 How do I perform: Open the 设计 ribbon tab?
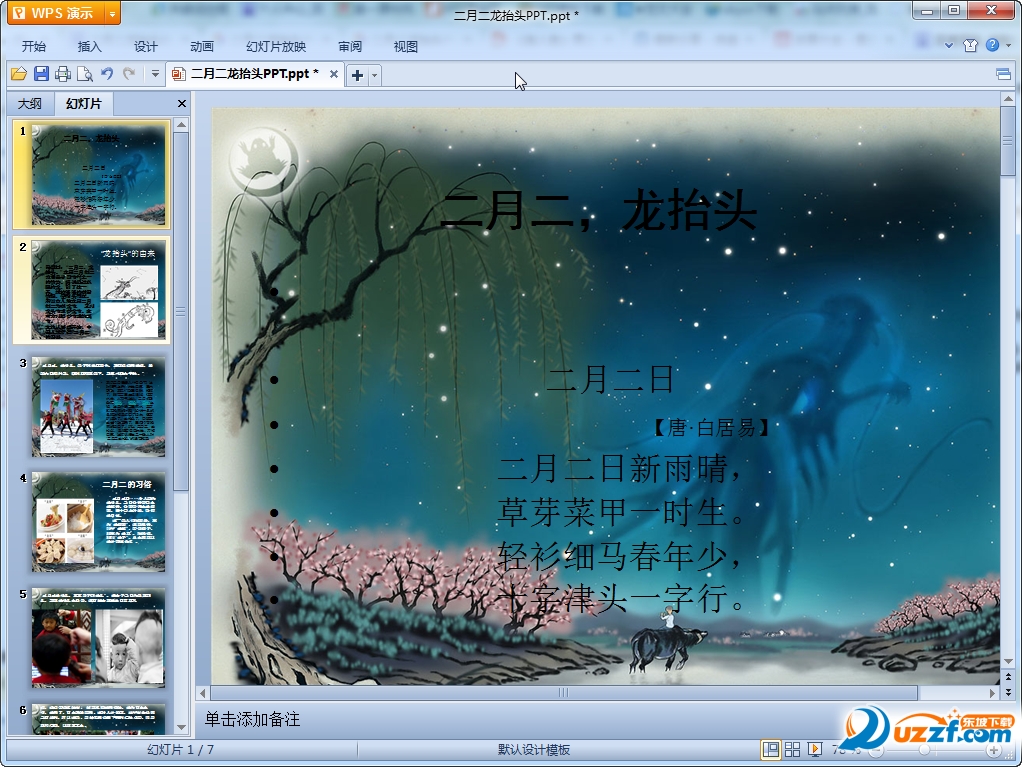(x=145, y=46)
